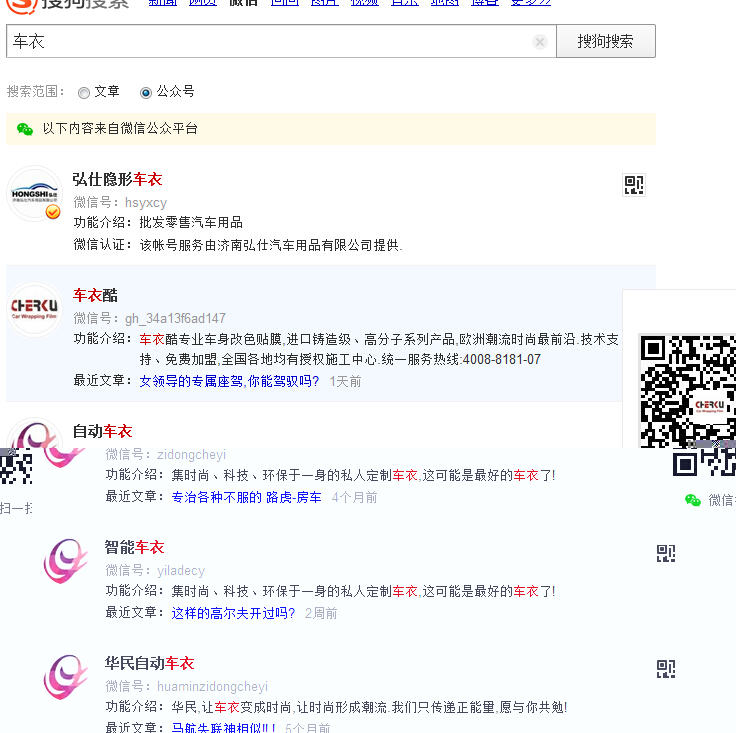Open article 女领导的专属座驾,你能驾驭吗?

pos(229,381)
